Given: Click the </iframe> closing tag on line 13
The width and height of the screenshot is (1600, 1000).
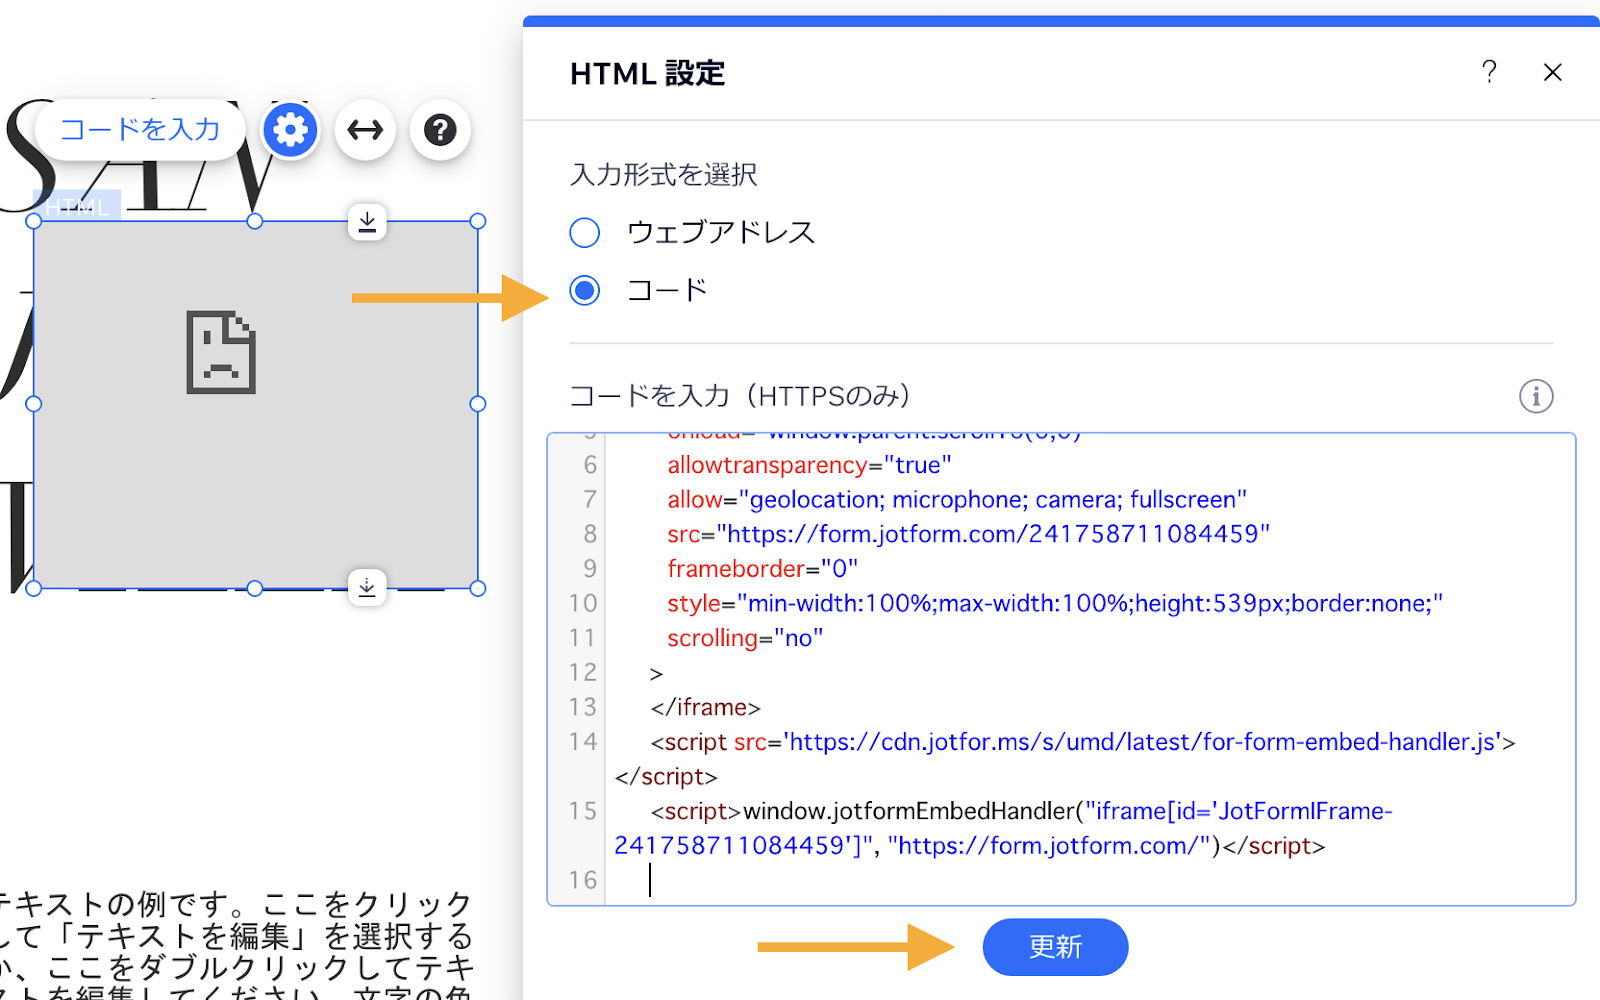Looking at the screenshot, I should tap(706, 707).
